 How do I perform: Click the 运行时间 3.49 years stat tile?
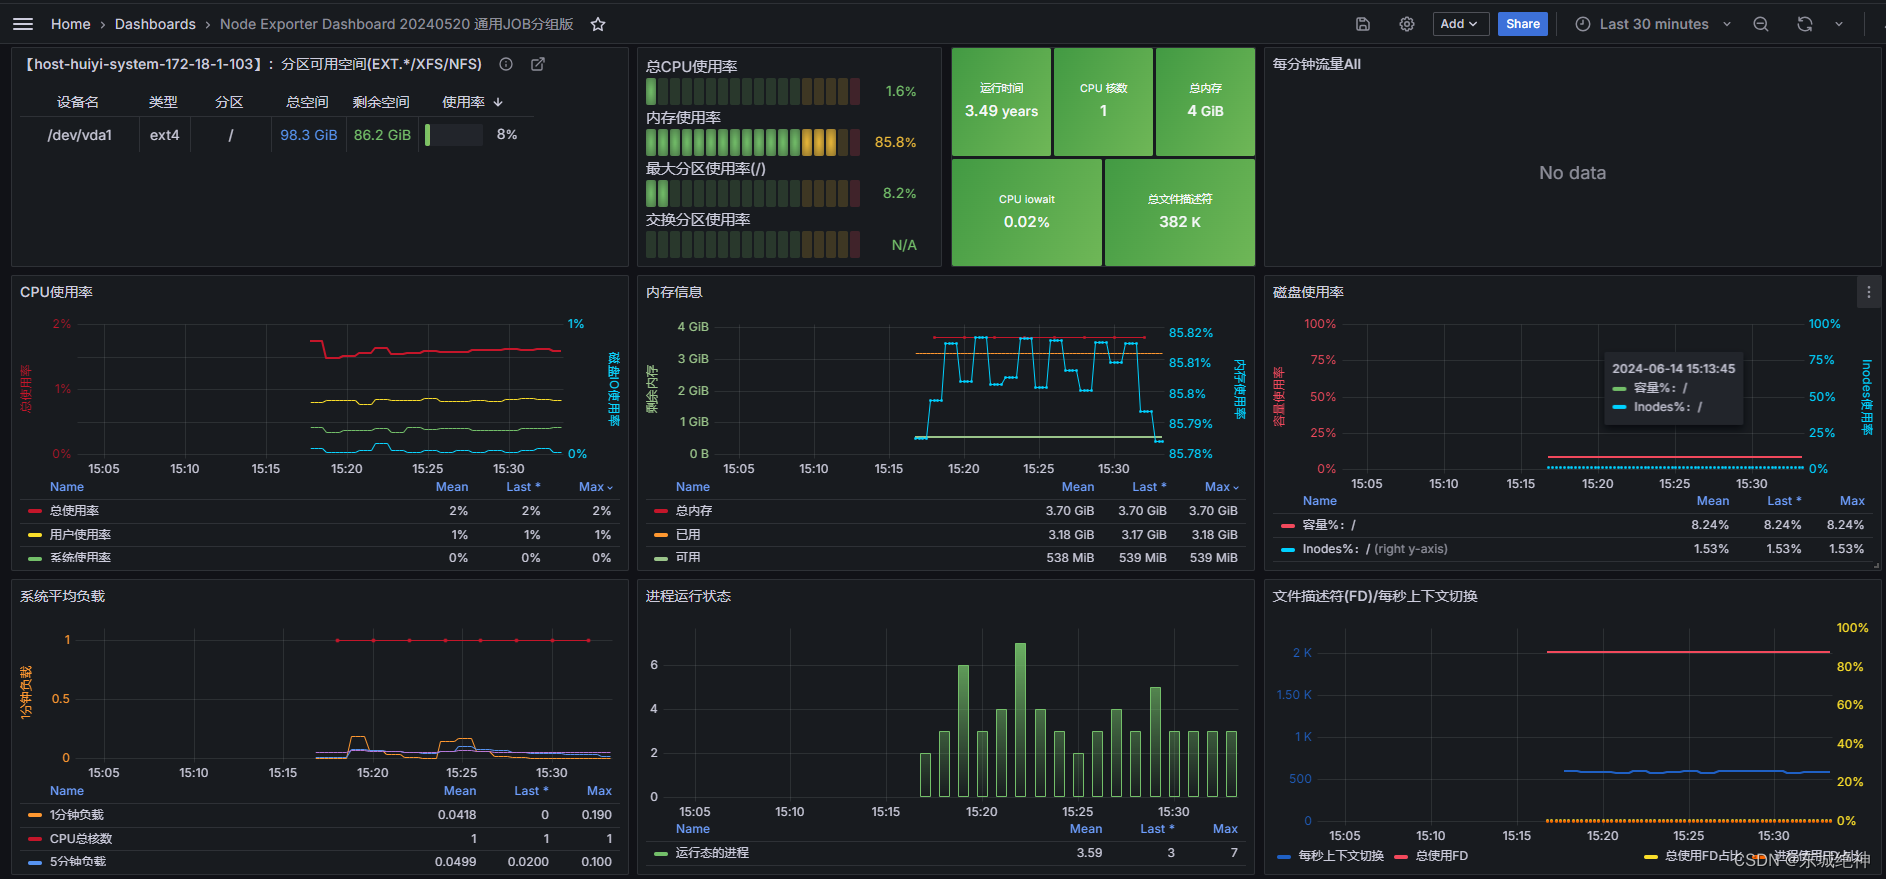coord(1001,102)
